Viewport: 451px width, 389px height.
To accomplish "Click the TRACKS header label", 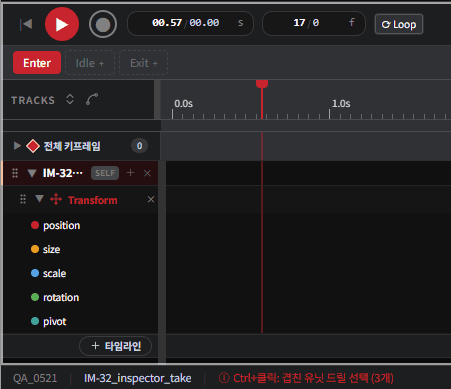I will pos(33,100).
